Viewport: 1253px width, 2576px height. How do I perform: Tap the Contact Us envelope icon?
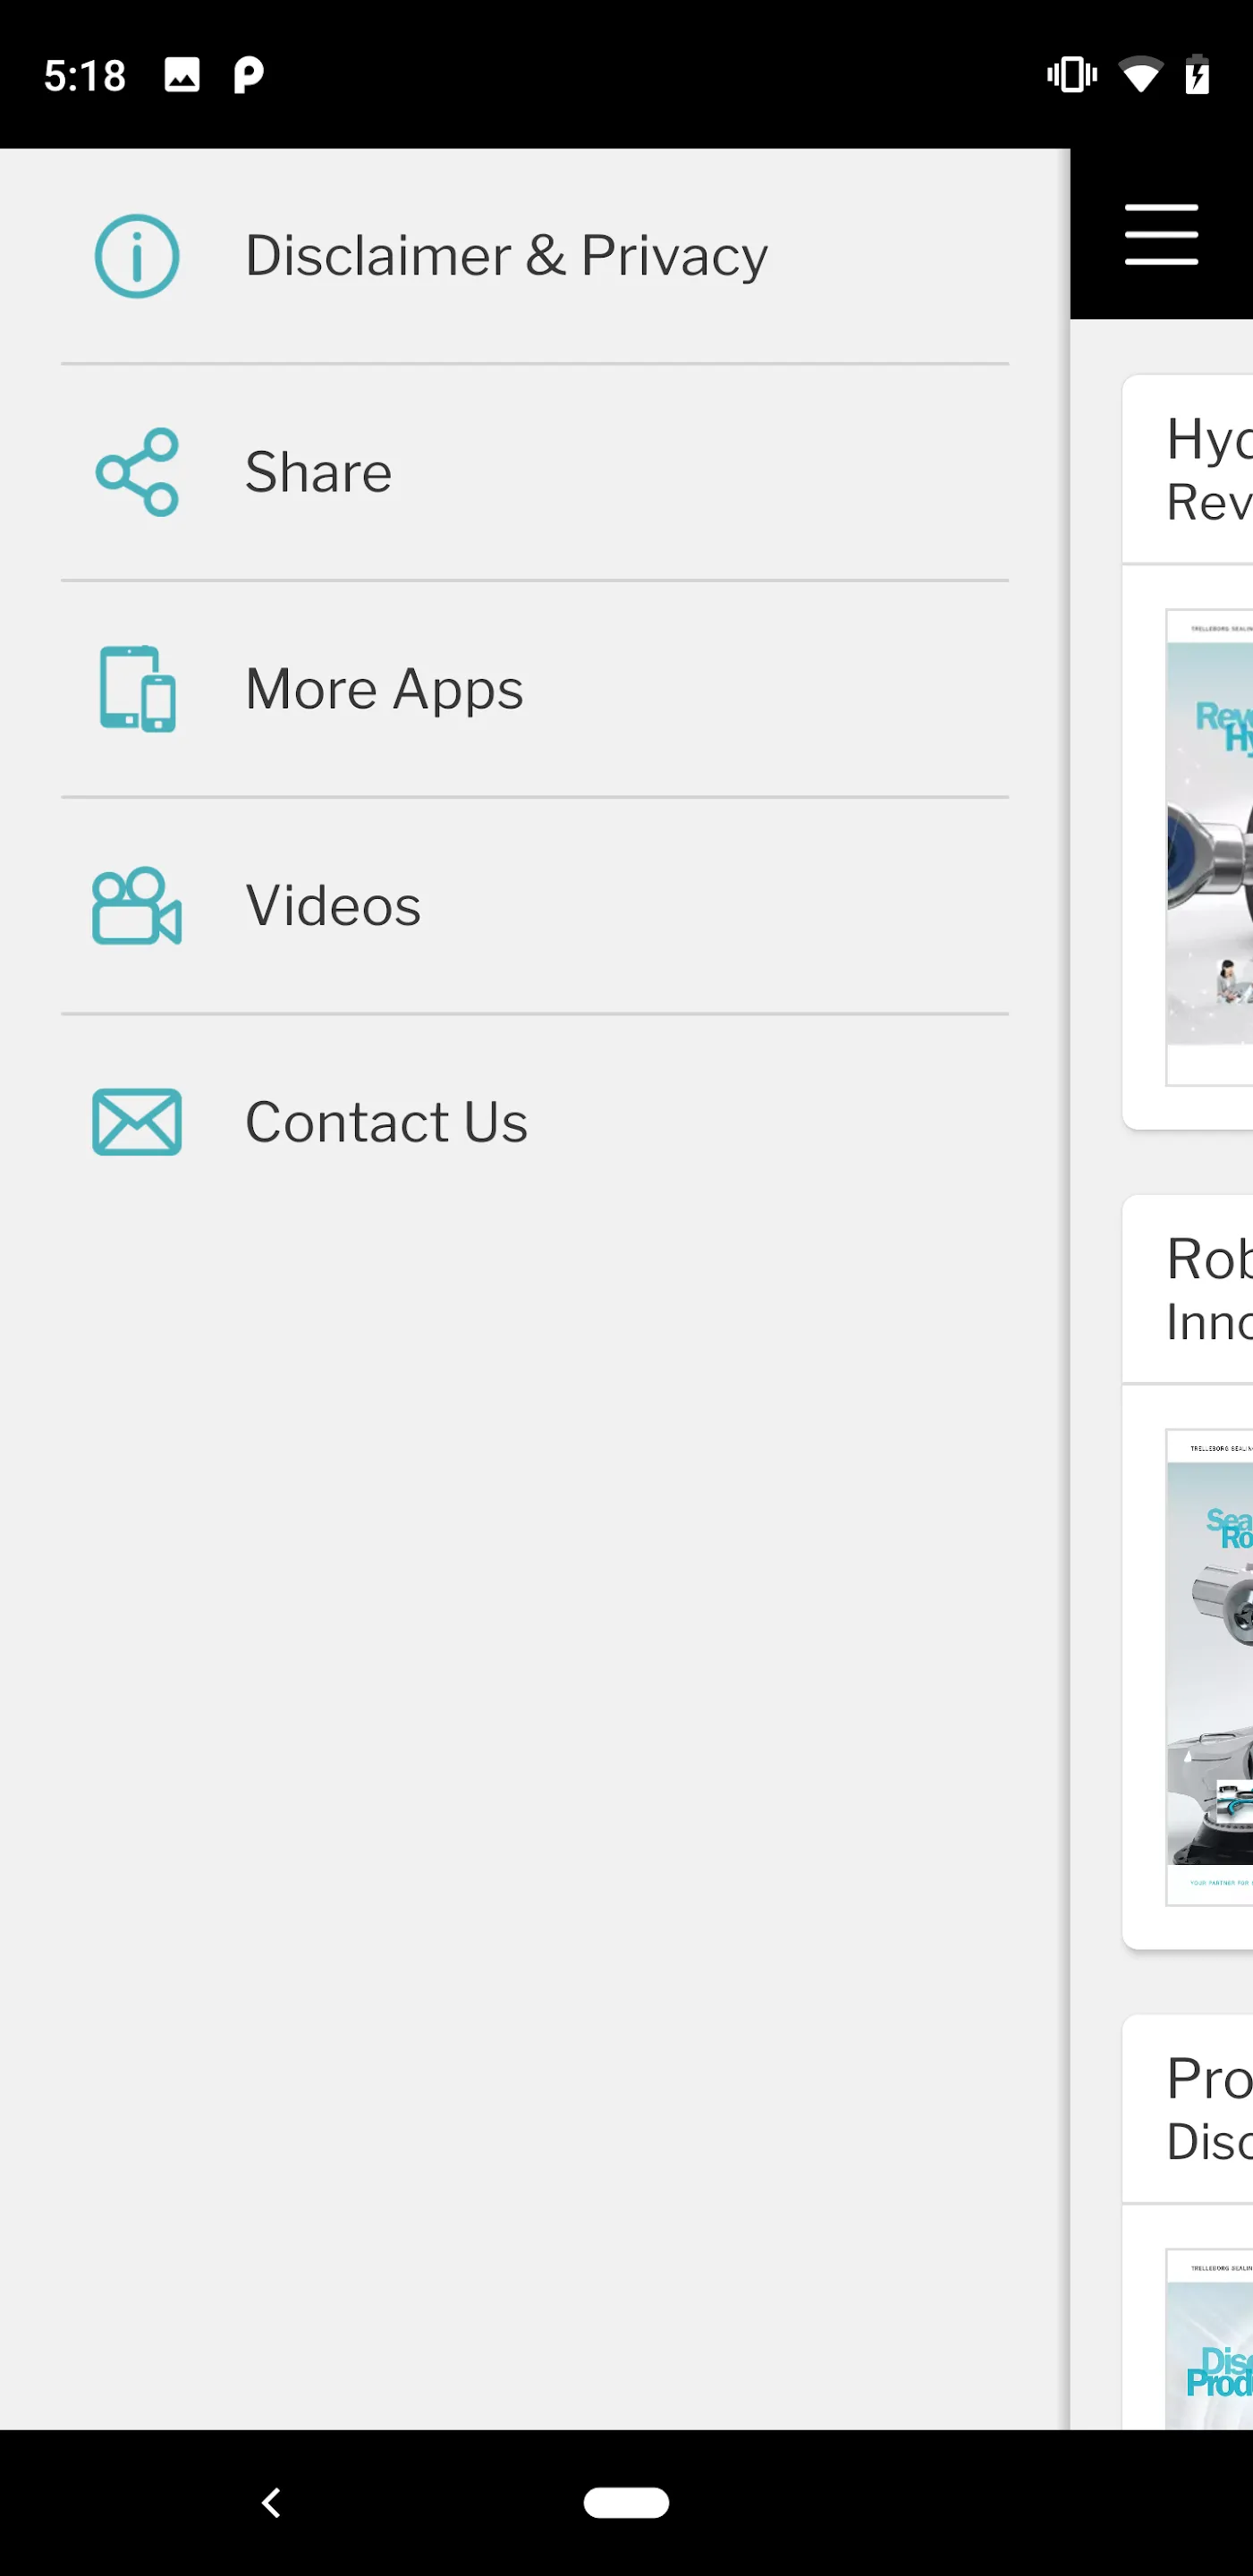pos(137,1122)
